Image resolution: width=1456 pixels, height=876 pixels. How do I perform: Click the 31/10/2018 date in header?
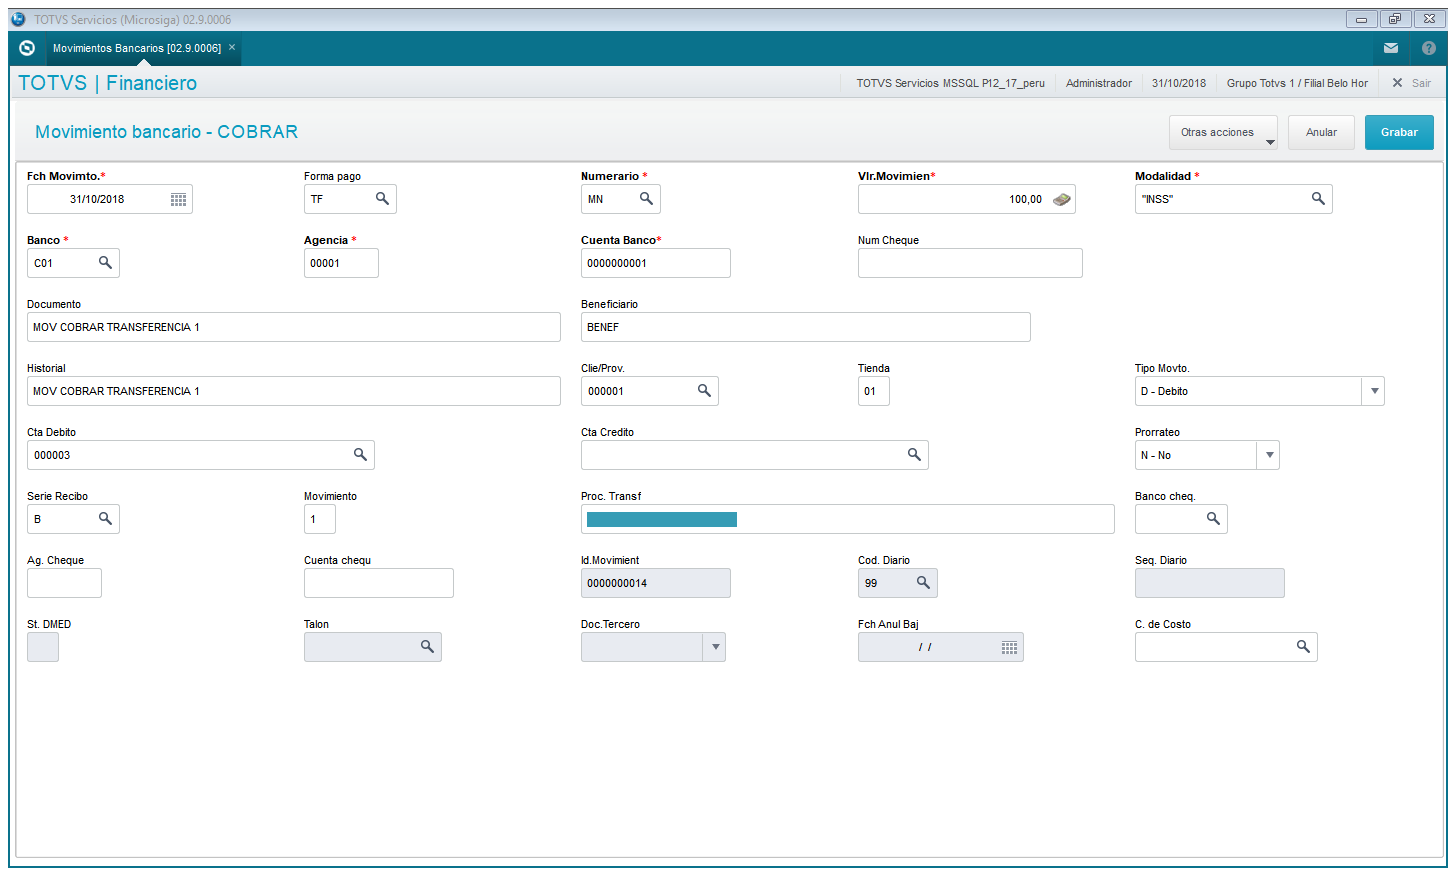pos(1178,83)
